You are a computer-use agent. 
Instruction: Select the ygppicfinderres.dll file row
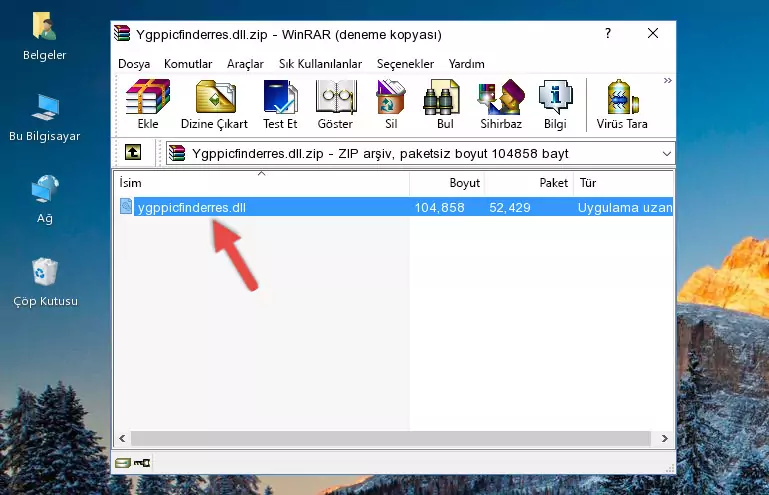coord(395,207)
